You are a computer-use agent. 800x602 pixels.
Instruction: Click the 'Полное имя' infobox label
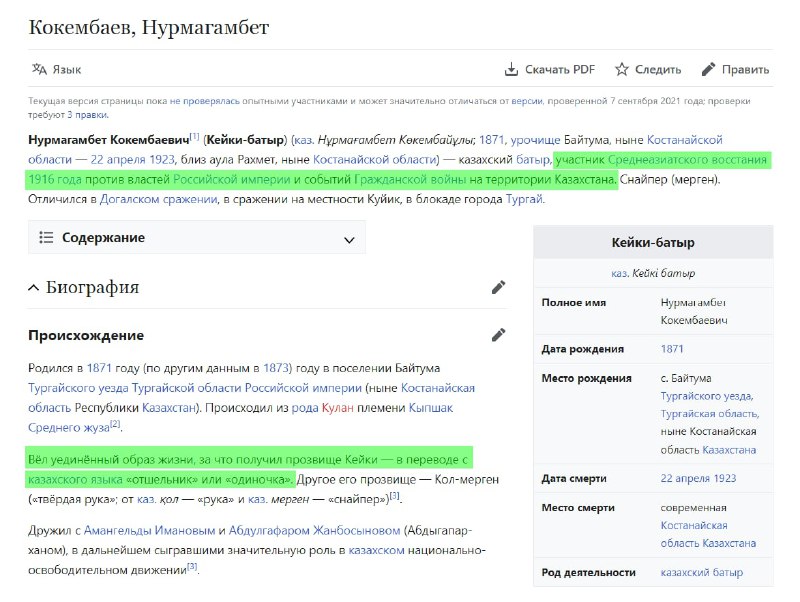[574, 303]
